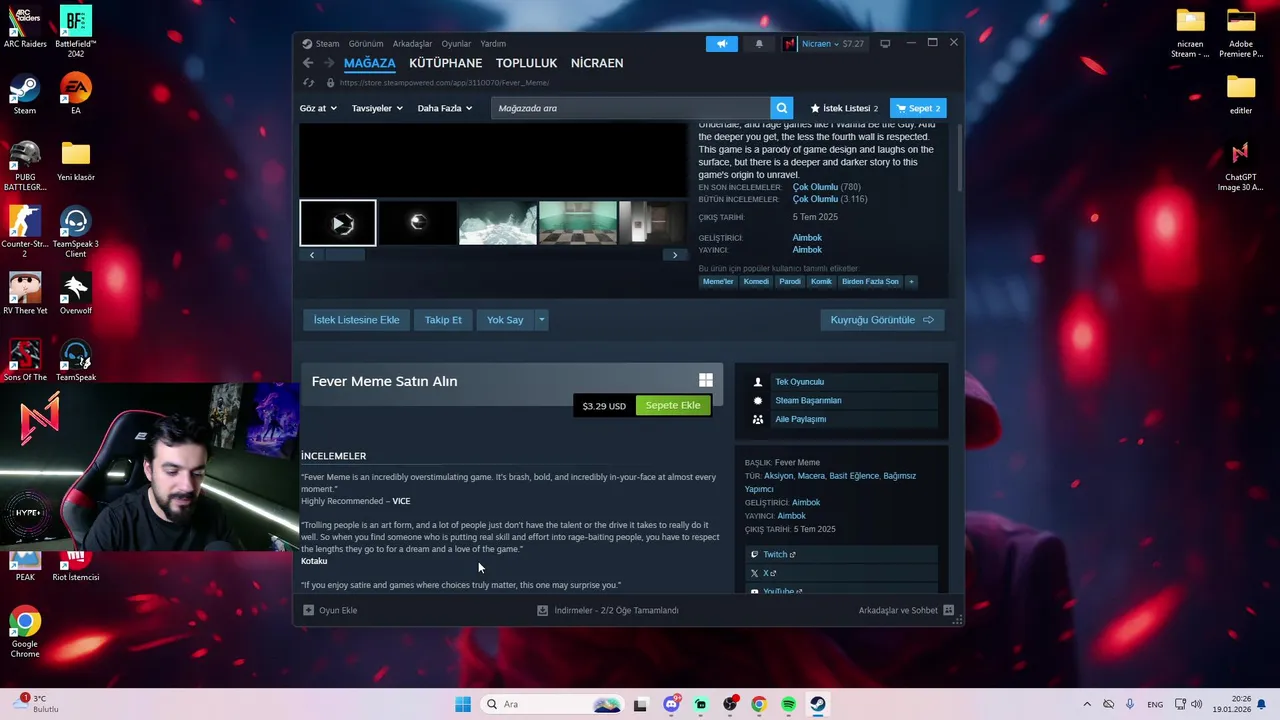Click the Windows platform icon in purchase box
Viewport: 1280px width, 720px height.
pyautogui.click(x=706, y=380)
